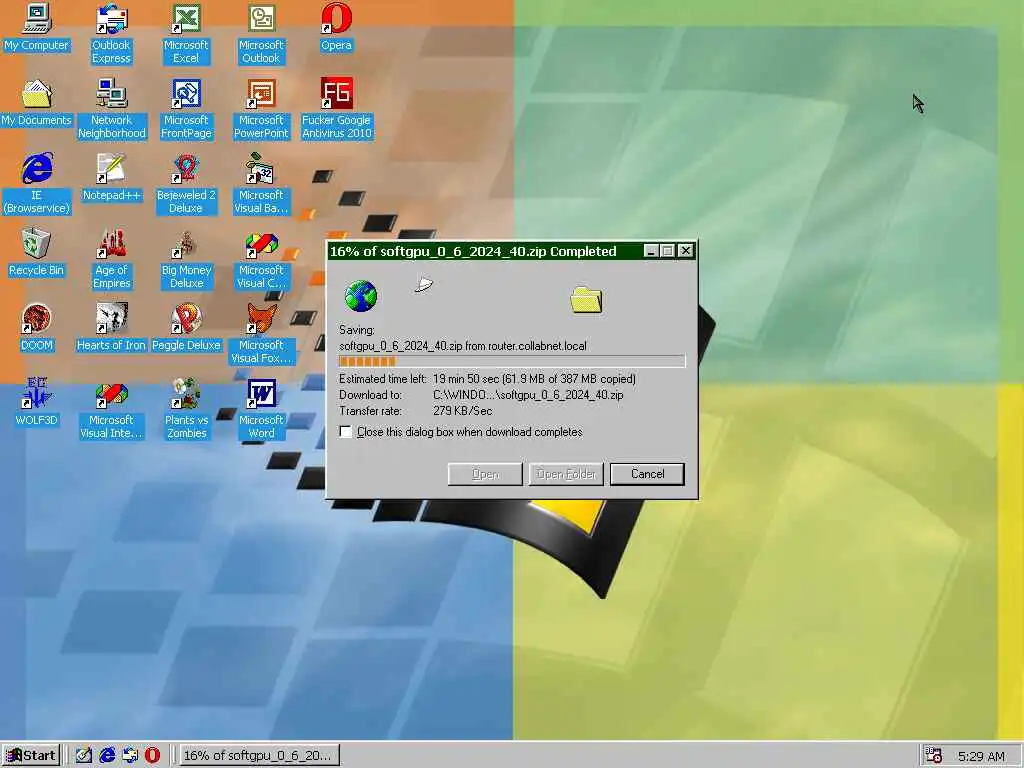
Task: Click the greyed Open button
Action: click(x=485, y=474)
